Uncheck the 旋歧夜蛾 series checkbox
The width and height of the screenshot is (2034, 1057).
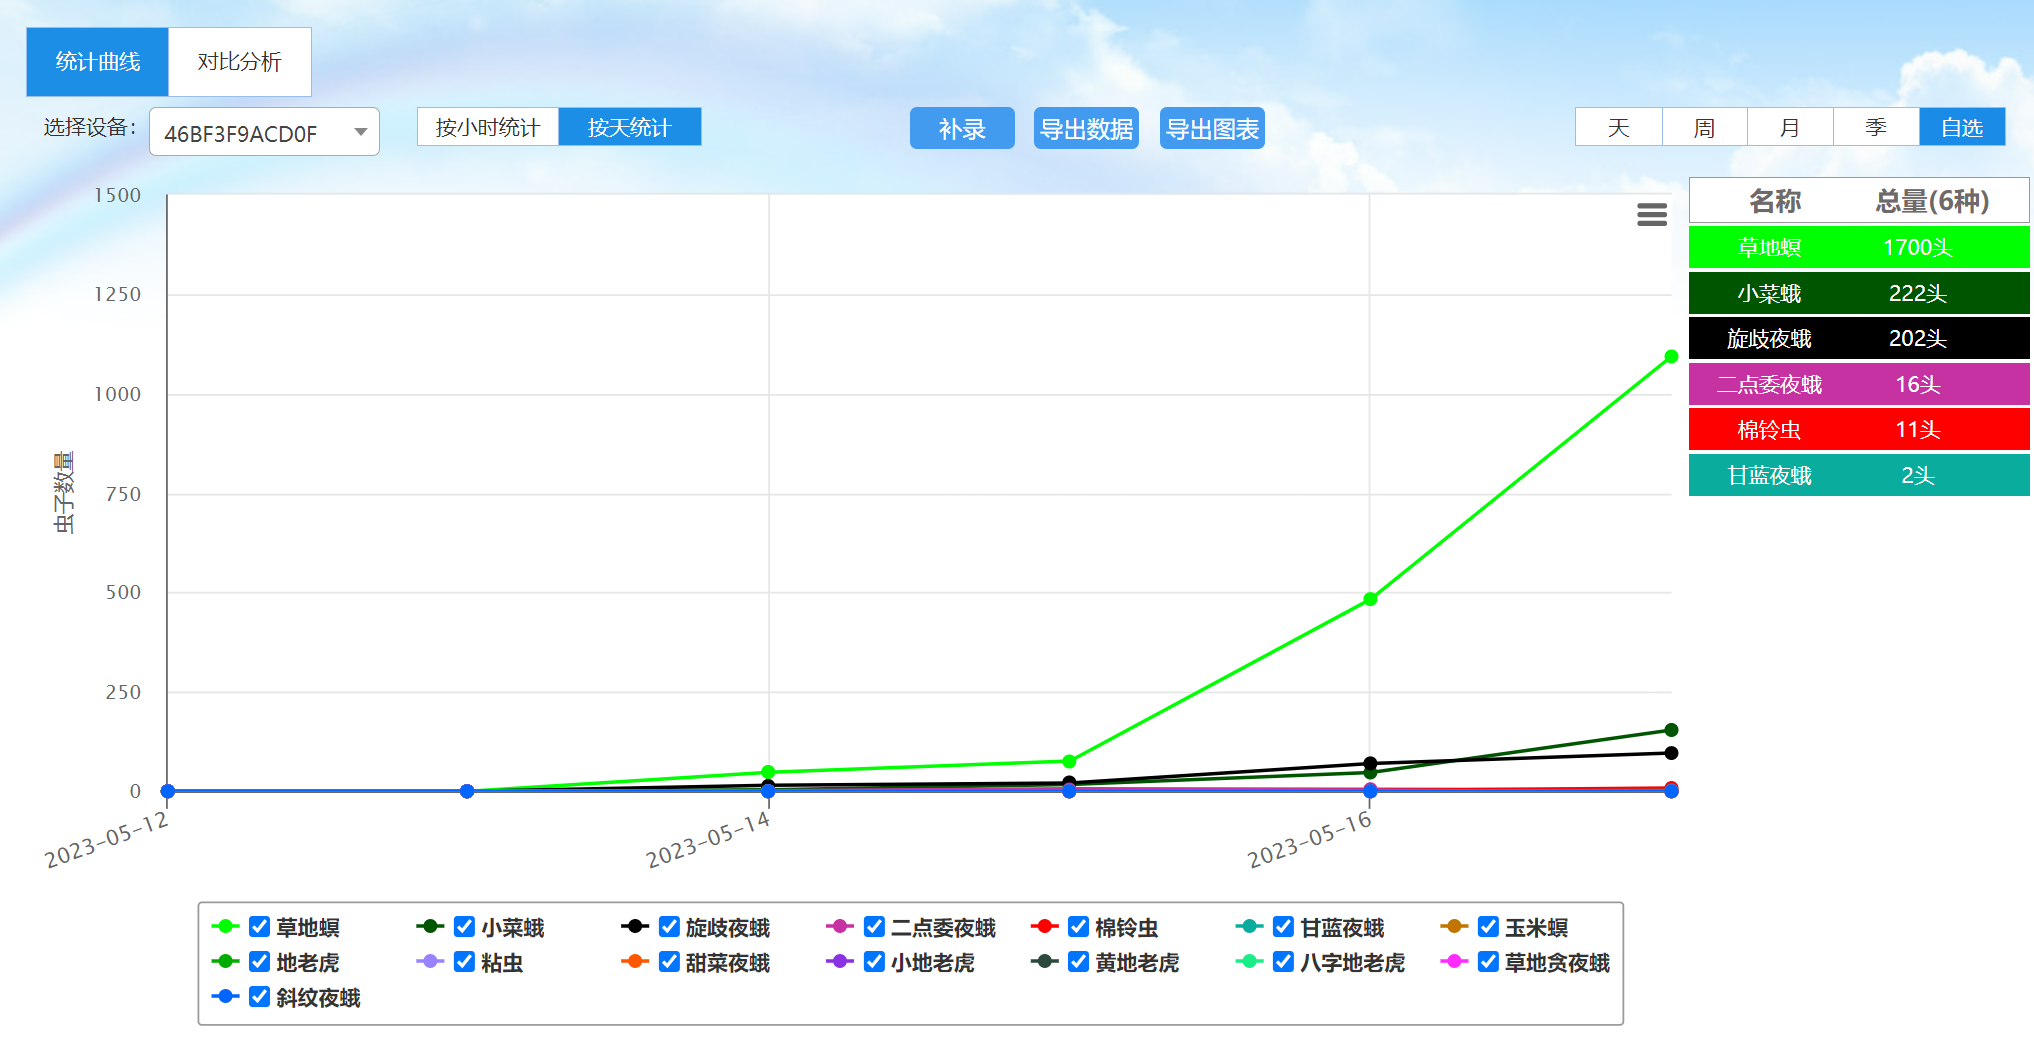click(669, 927)
